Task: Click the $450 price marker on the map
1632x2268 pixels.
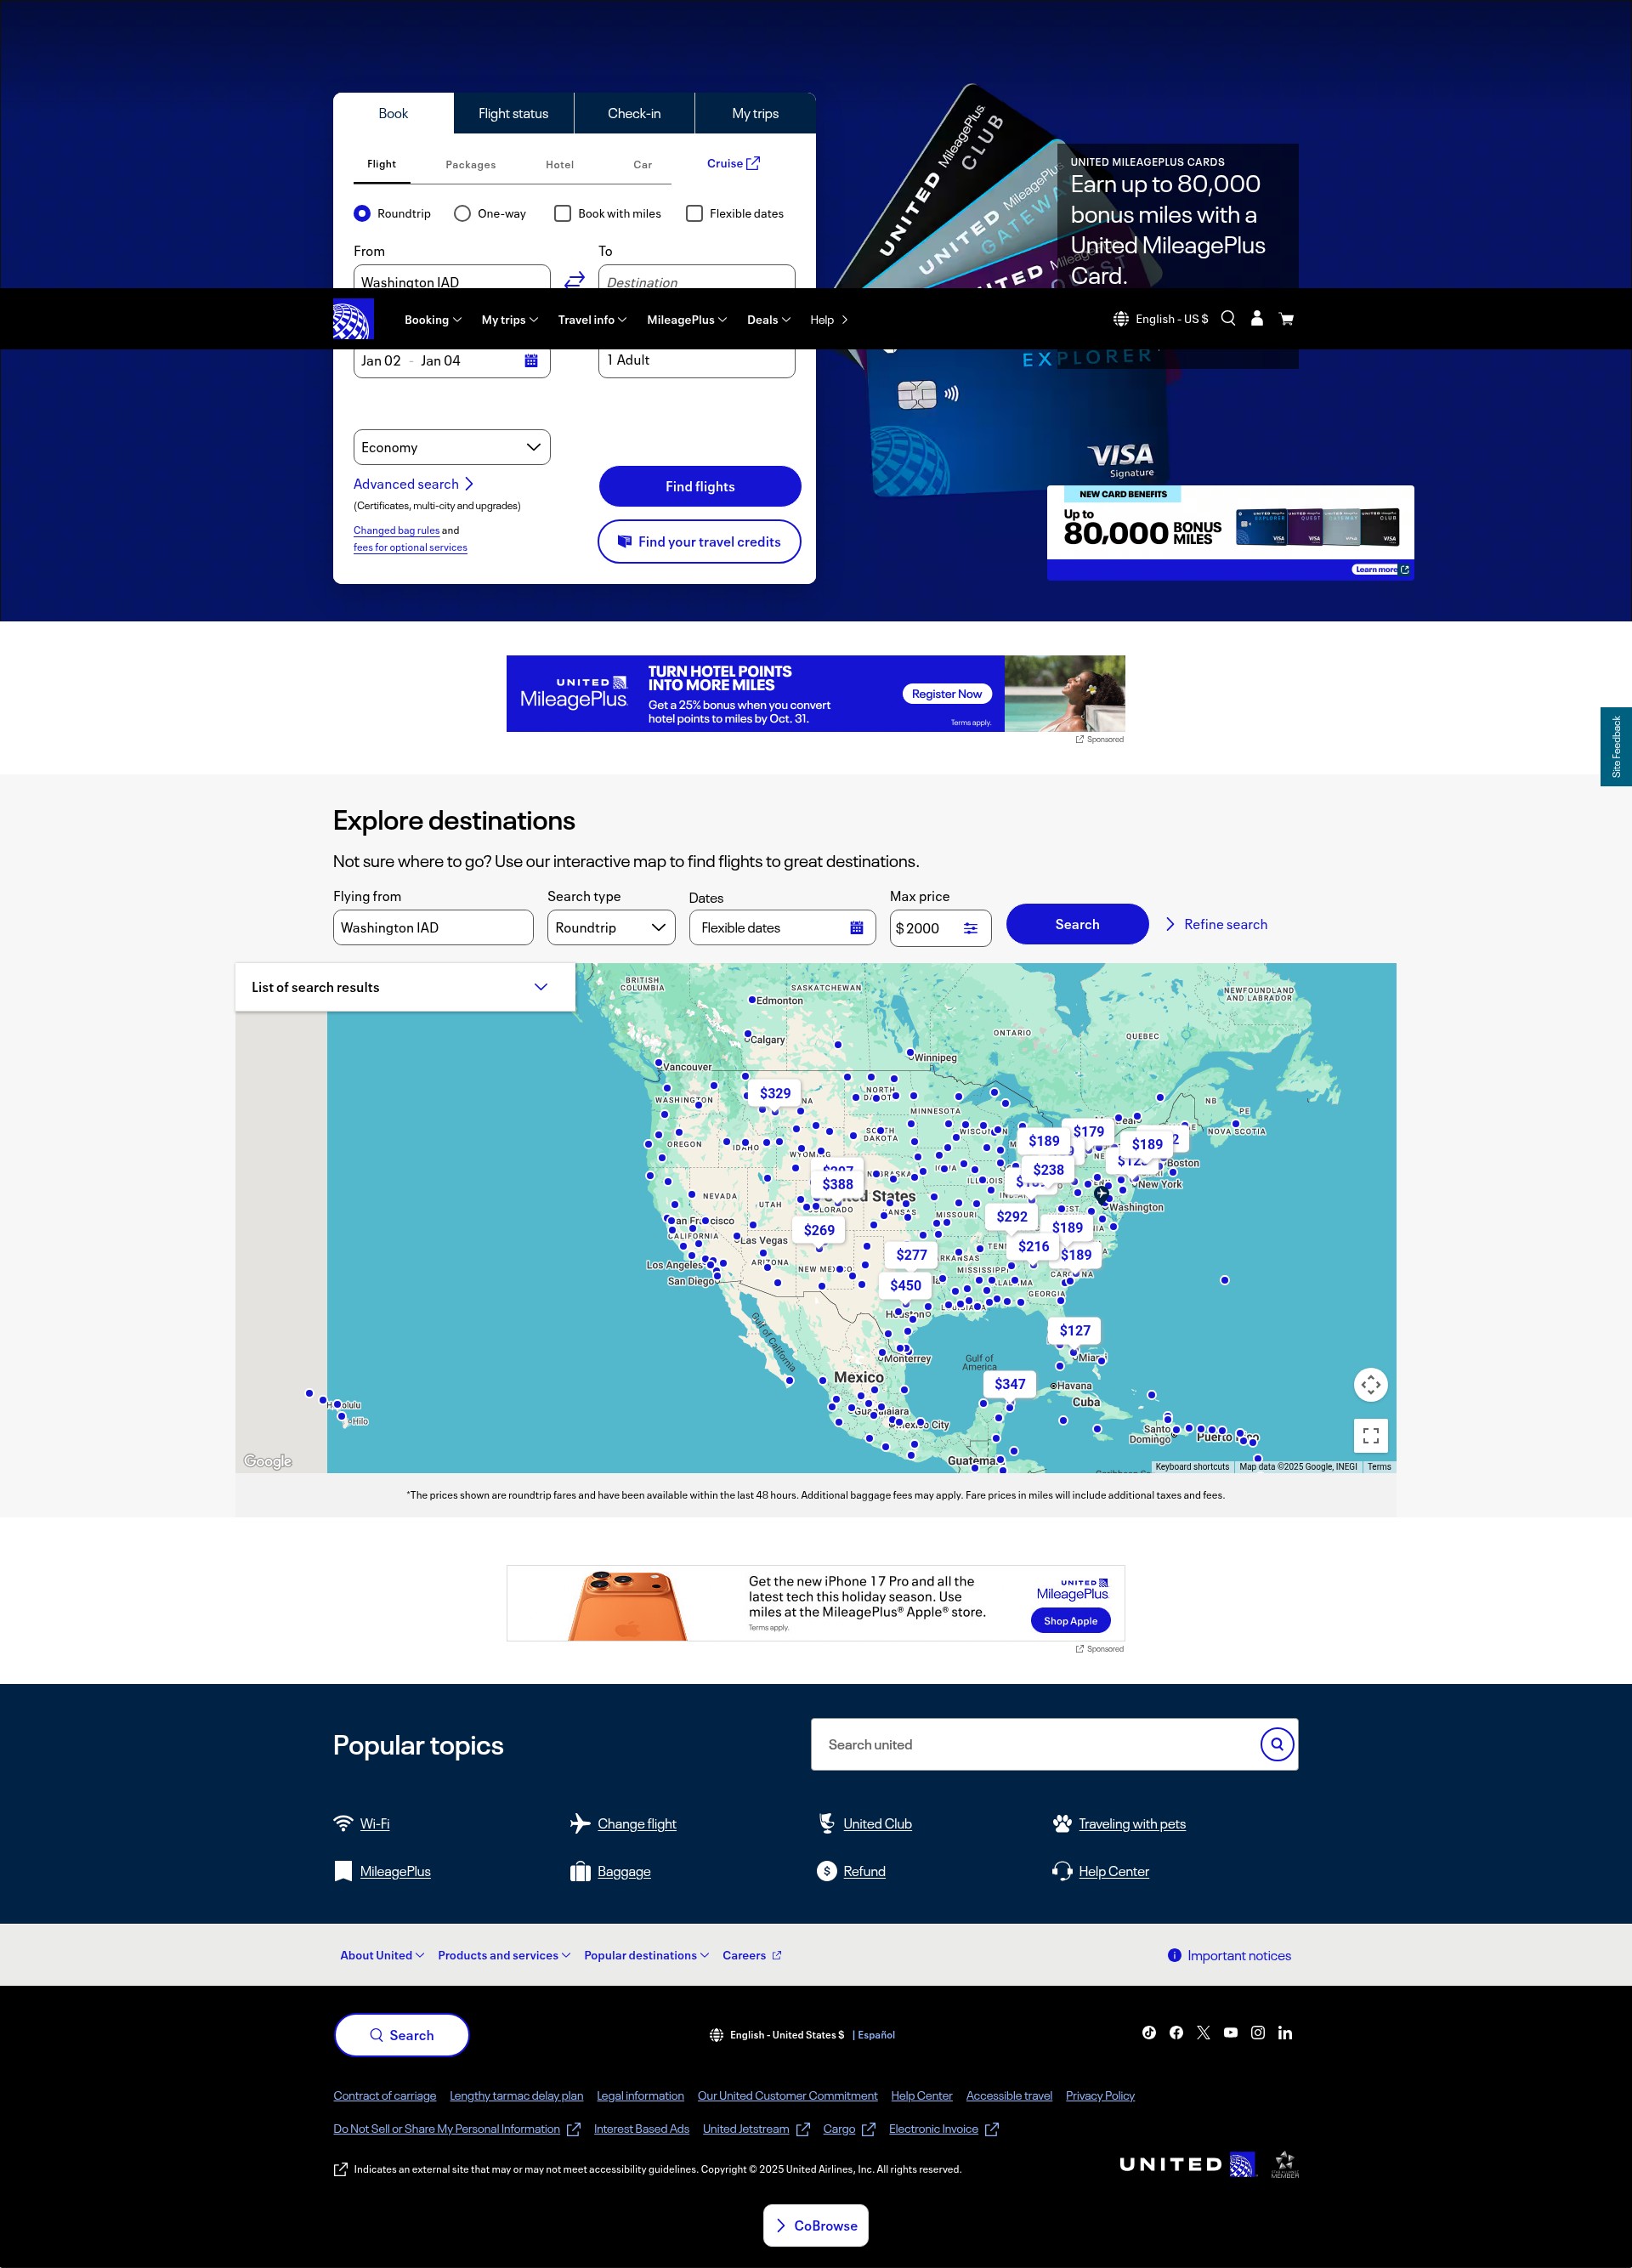Action: pos(905,1285)
